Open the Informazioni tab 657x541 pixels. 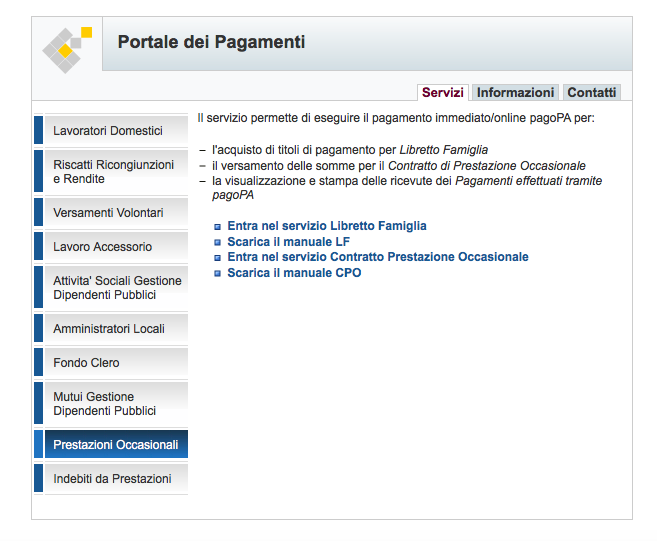point(515,92)
